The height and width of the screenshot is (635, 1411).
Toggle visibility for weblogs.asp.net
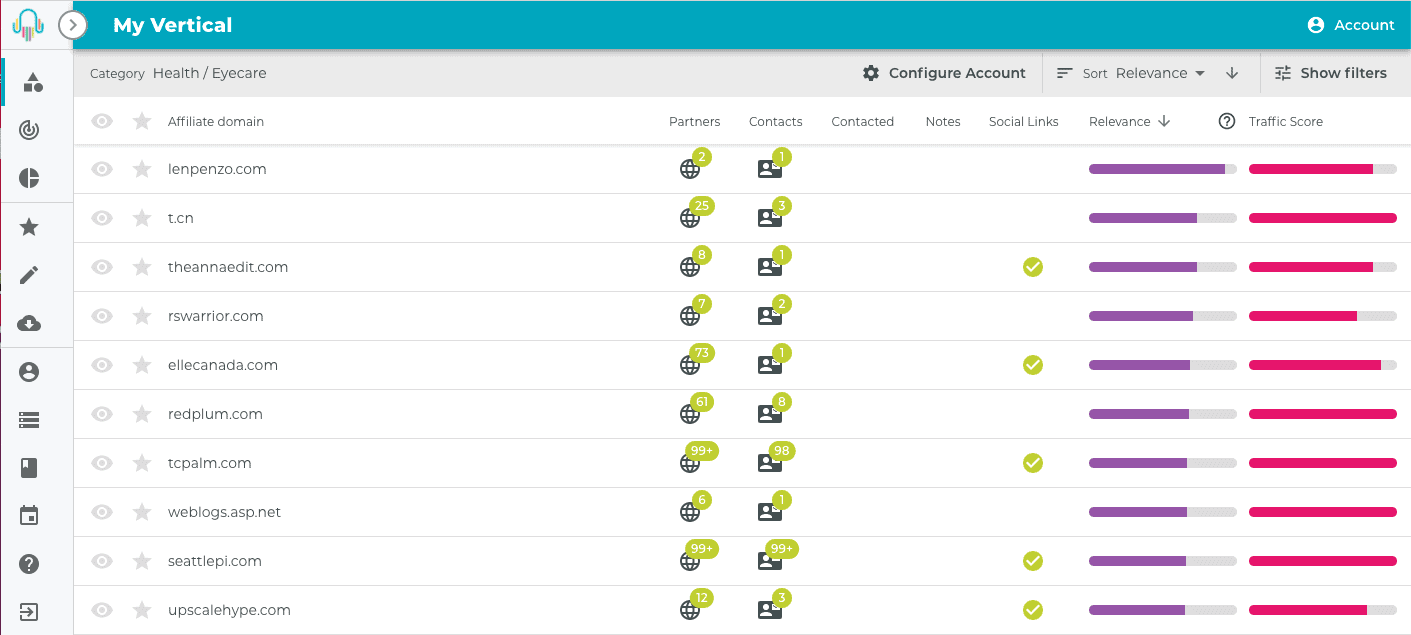pyautogui.click(x=102, y=512)
